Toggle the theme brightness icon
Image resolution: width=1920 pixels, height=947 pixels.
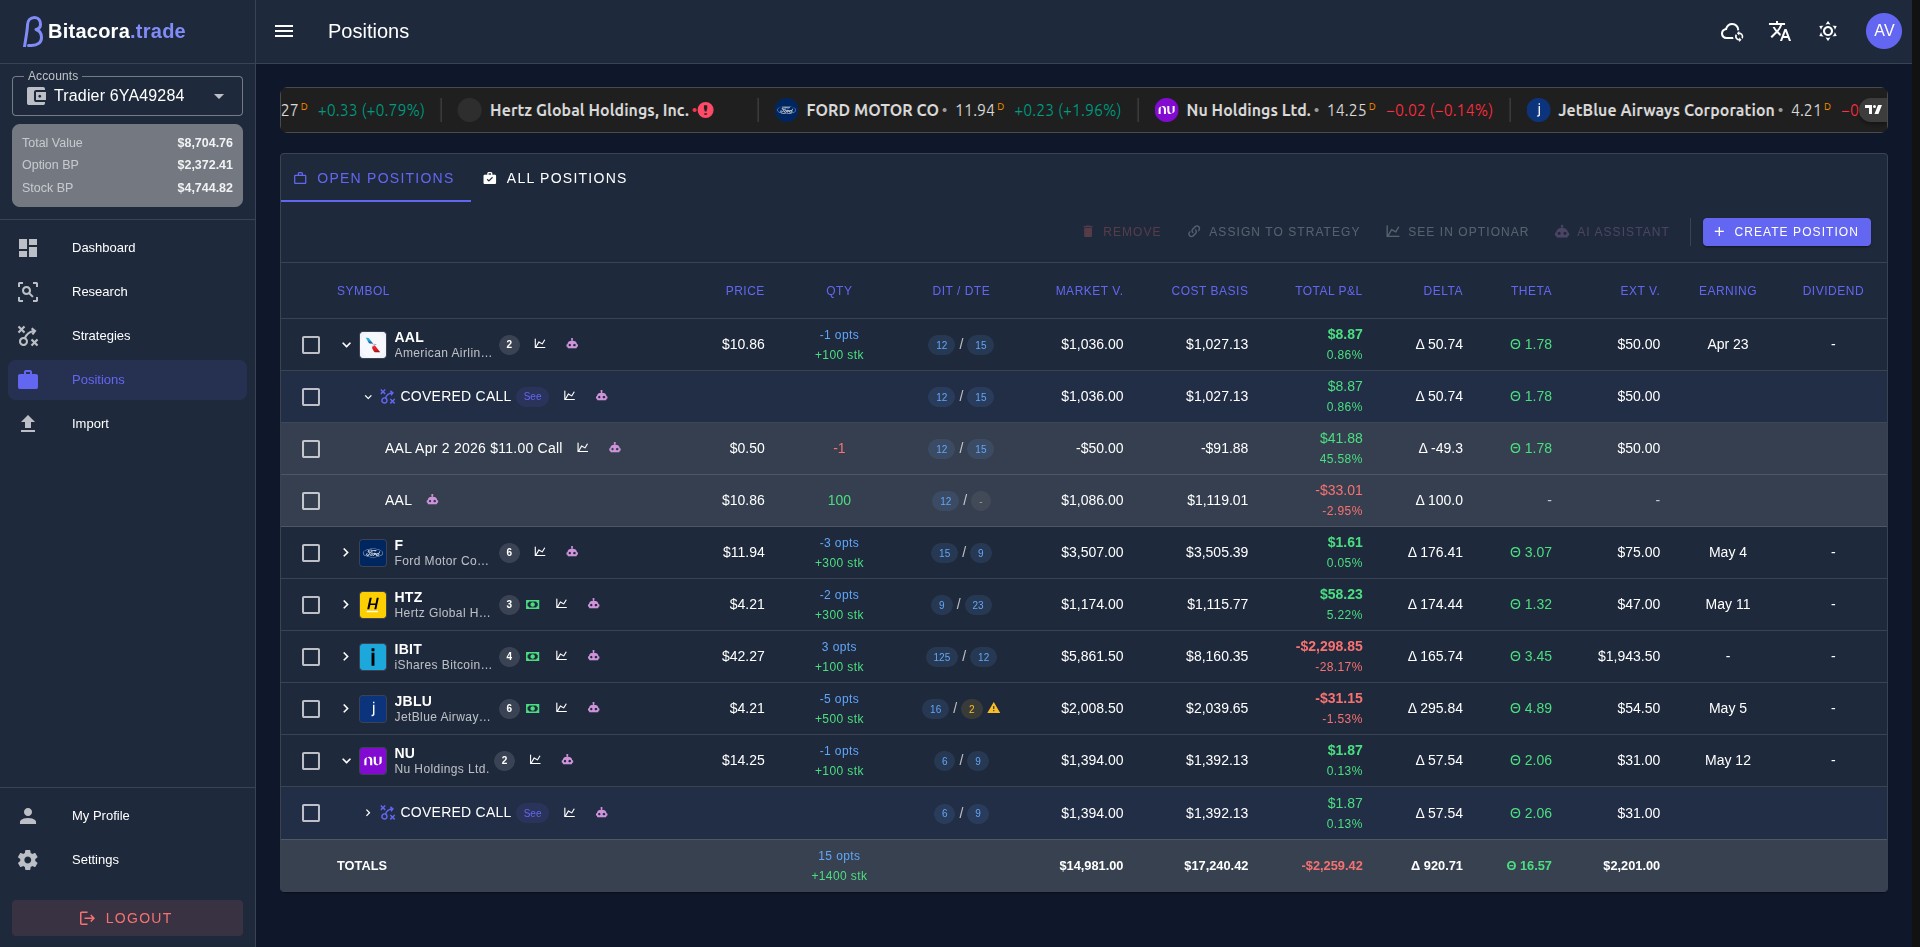[x=1828, y=31]
